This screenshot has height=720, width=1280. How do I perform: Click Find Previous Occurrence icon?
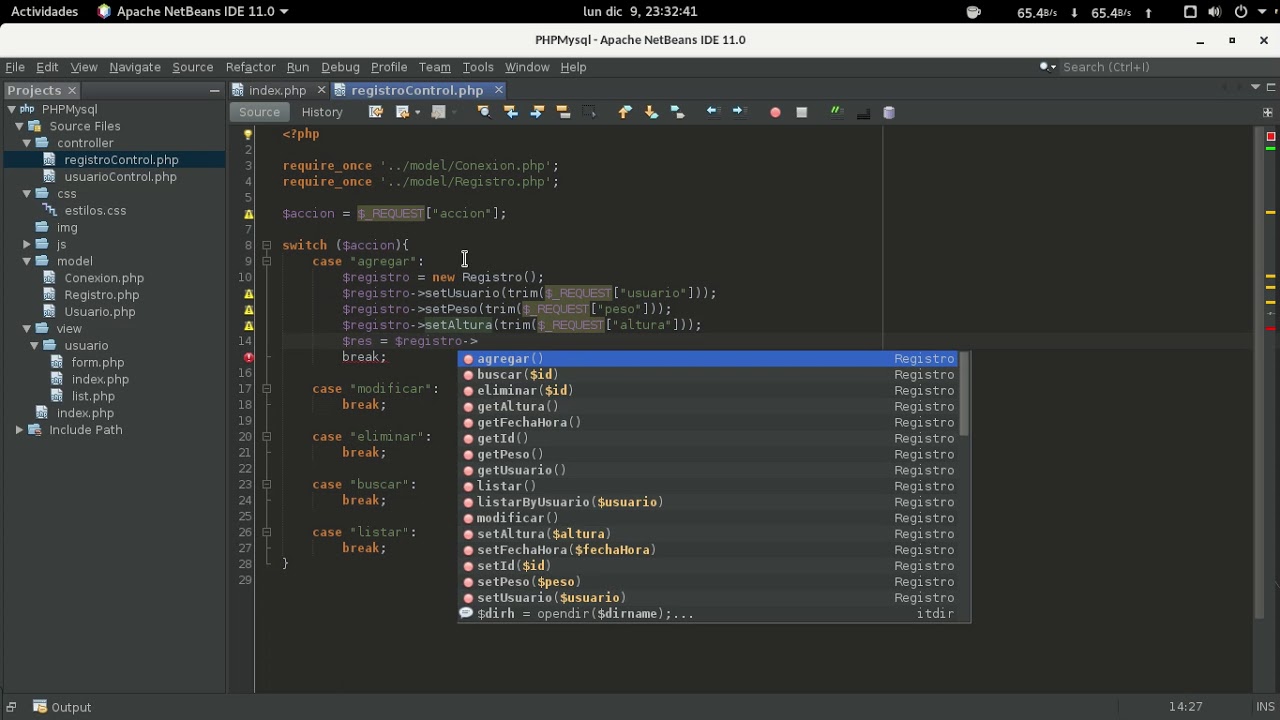(x=510, y=112)
